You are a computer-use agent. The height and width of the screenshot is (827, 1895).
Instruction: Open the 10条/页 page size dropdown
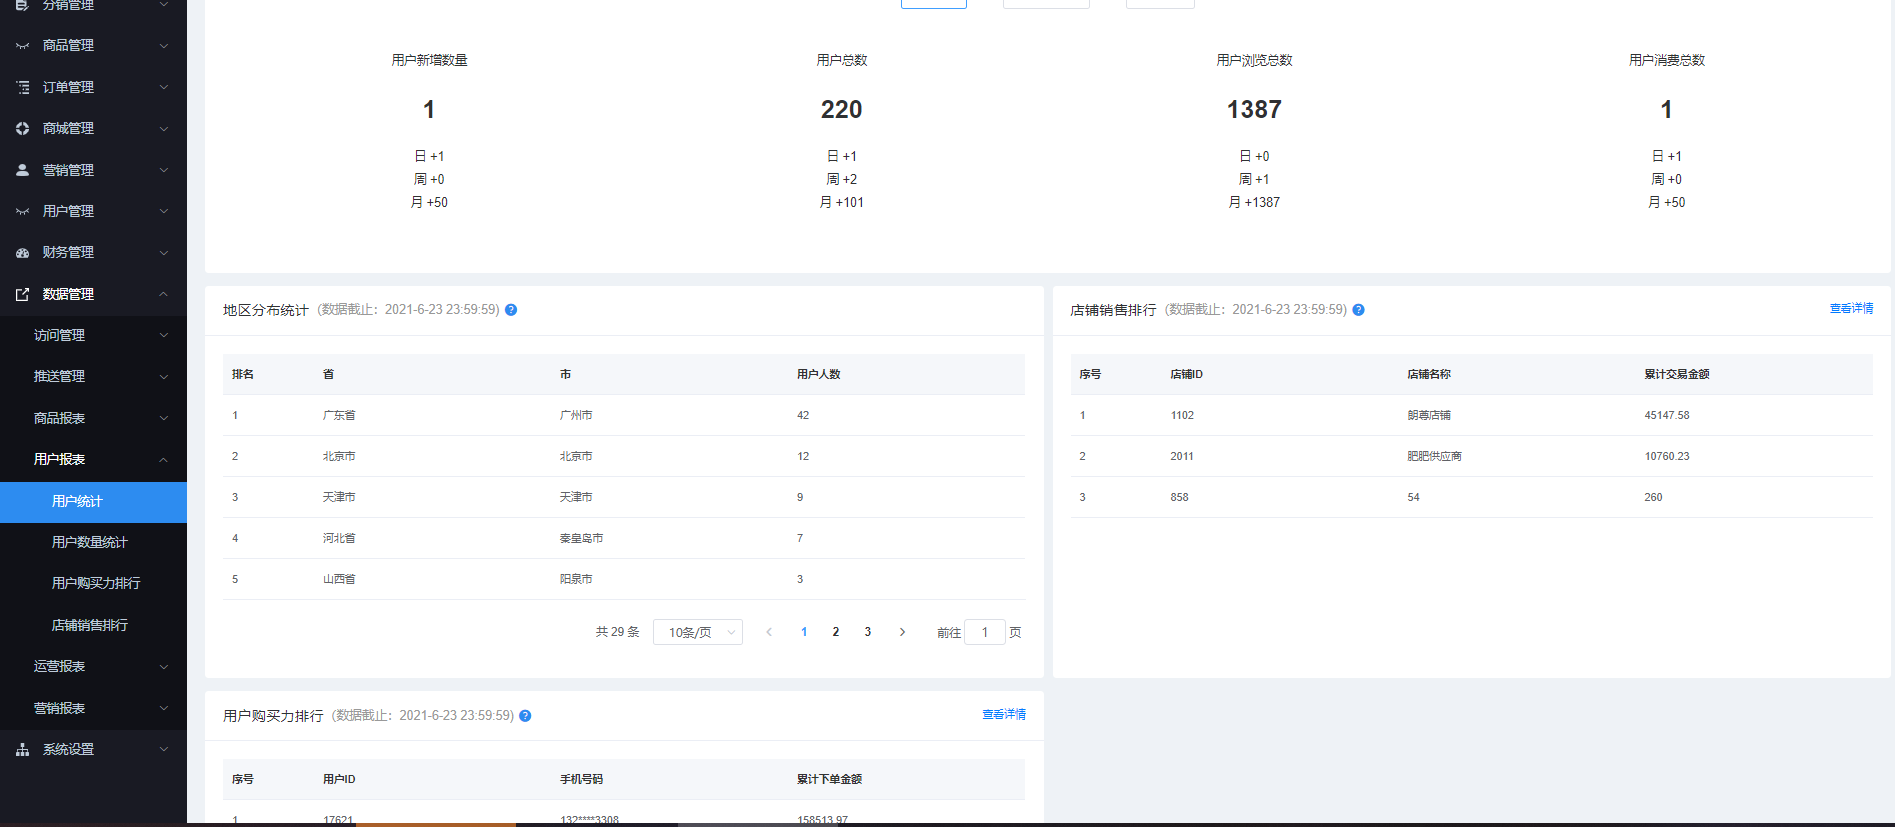[697, 632]
